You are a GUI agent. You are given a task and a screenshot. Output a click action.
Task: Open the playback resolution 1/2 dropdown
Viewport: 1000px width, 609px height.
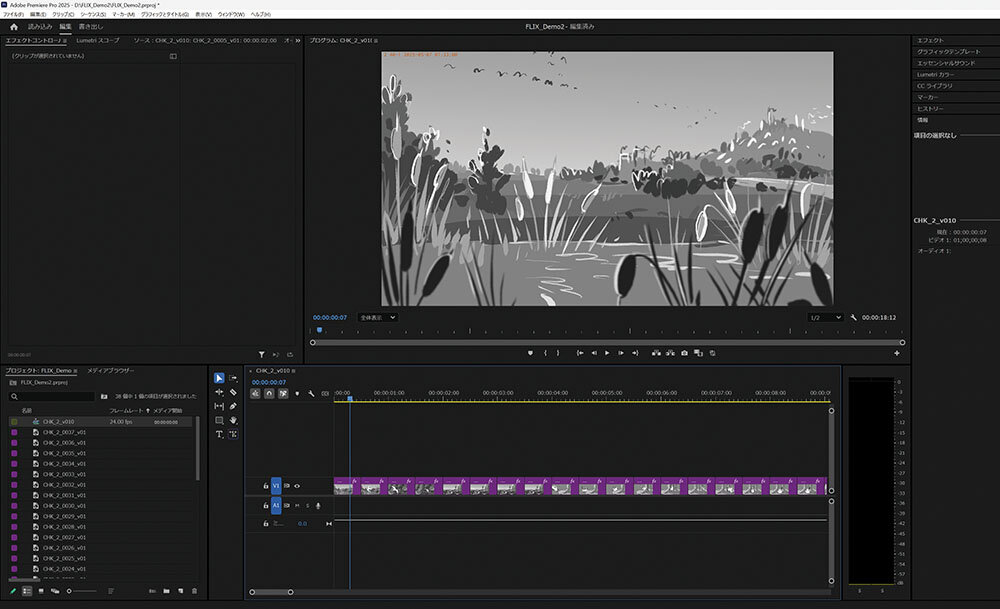tap(825, 318)
